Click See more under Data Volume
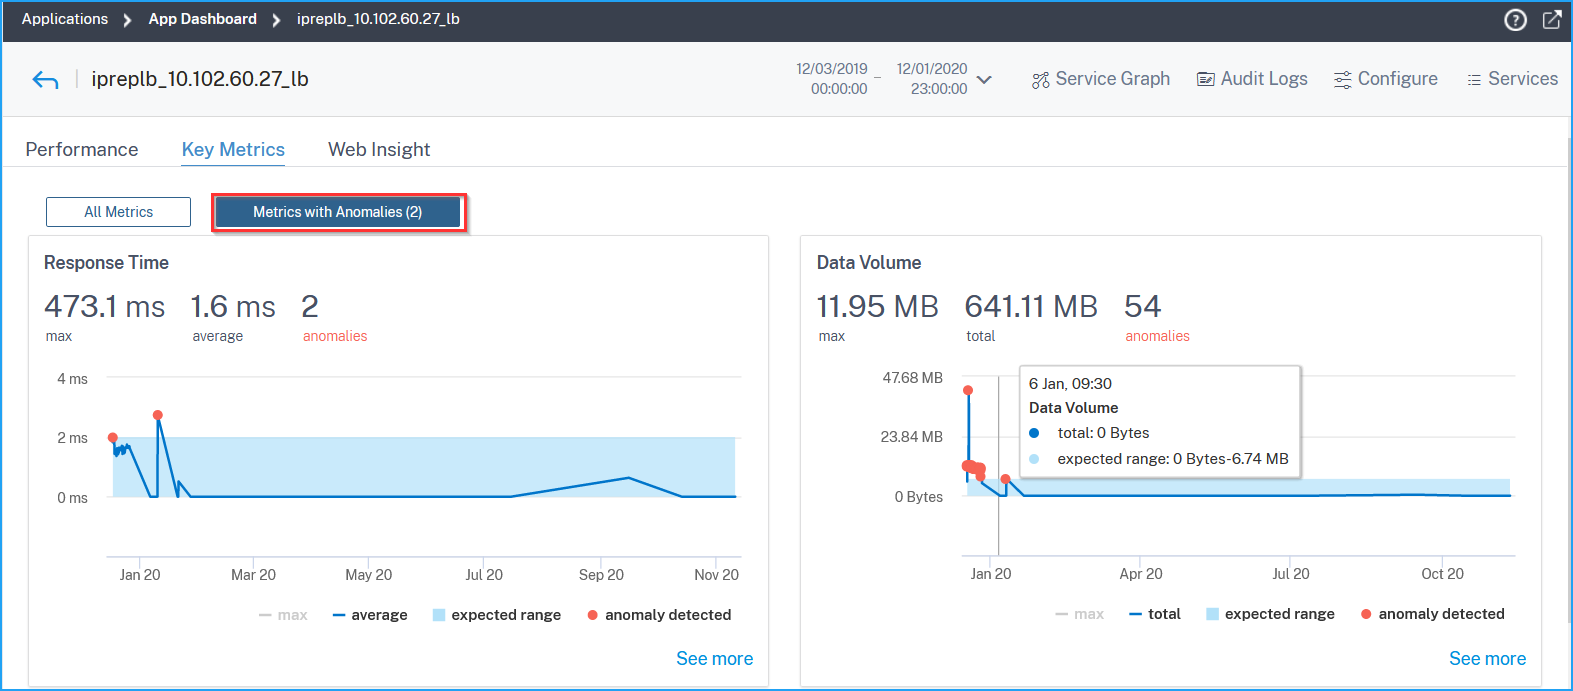The width and height of the screenshot is (1573, 691). (x=1488, y=659)
